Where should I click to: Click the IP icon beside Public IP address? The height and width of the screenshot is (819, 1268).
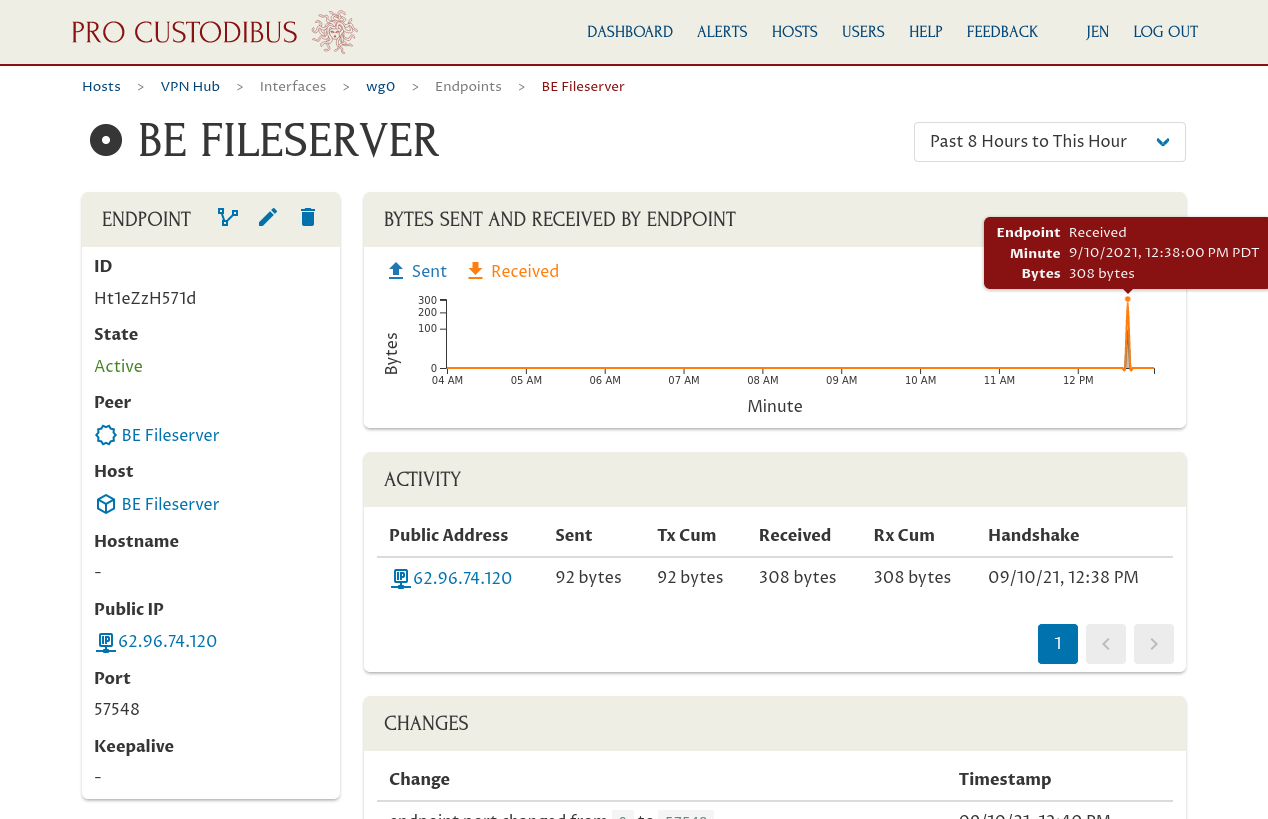pyautogui.click(x=105, y=642)
